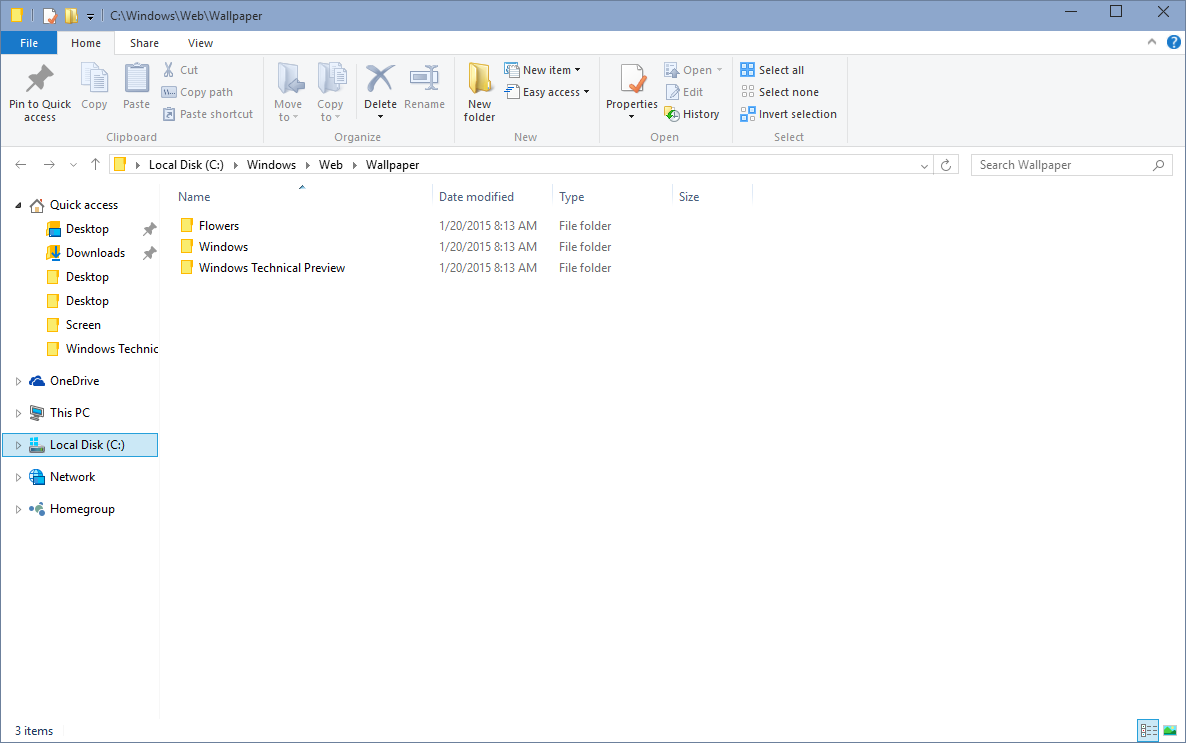This screenshot has width=1186, height=743.
Task: Create a New folder using the ribbon icon
Action: (479, 90)
